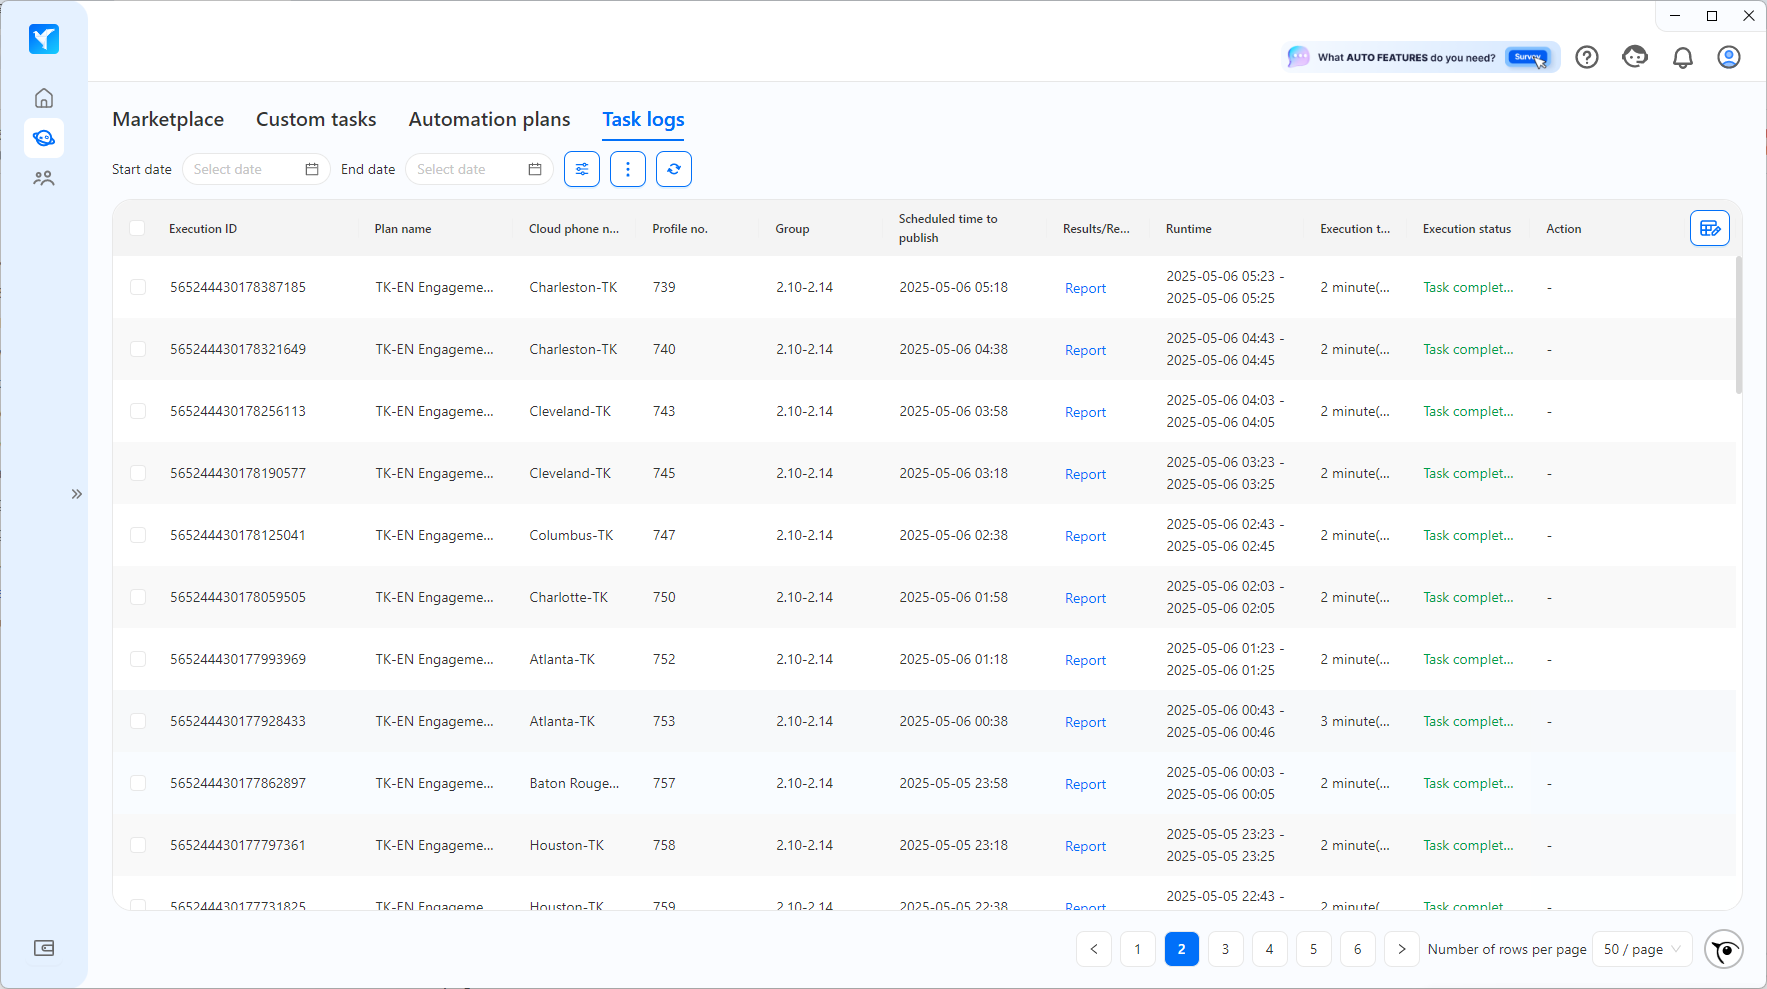Open the team members sidebar icon
Screen dimensions: 1767x989
click(44, 178)
